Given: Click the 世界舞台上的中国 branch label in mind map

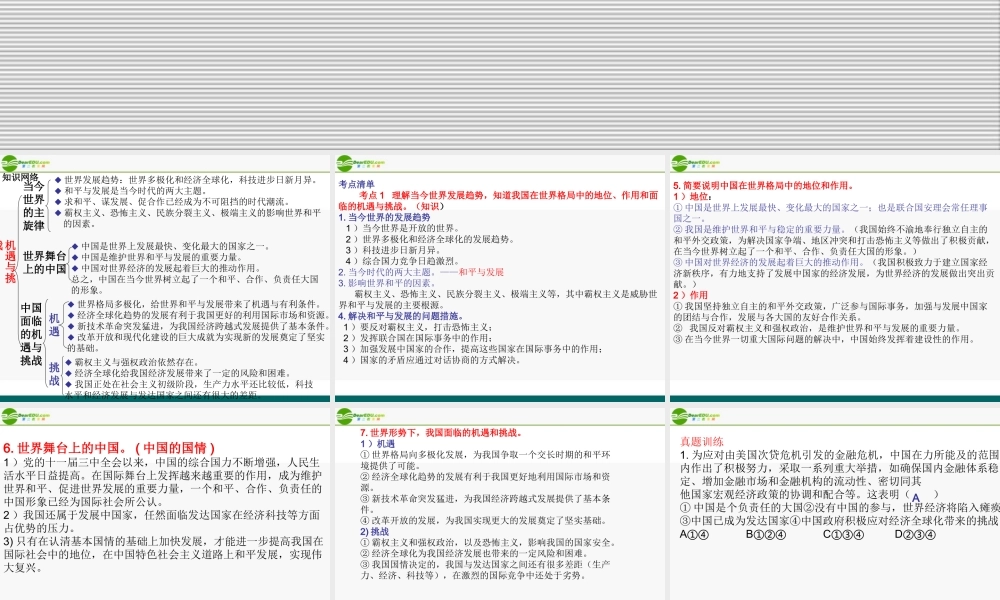Looking at the screenshot, I should (x=45, y=262).
